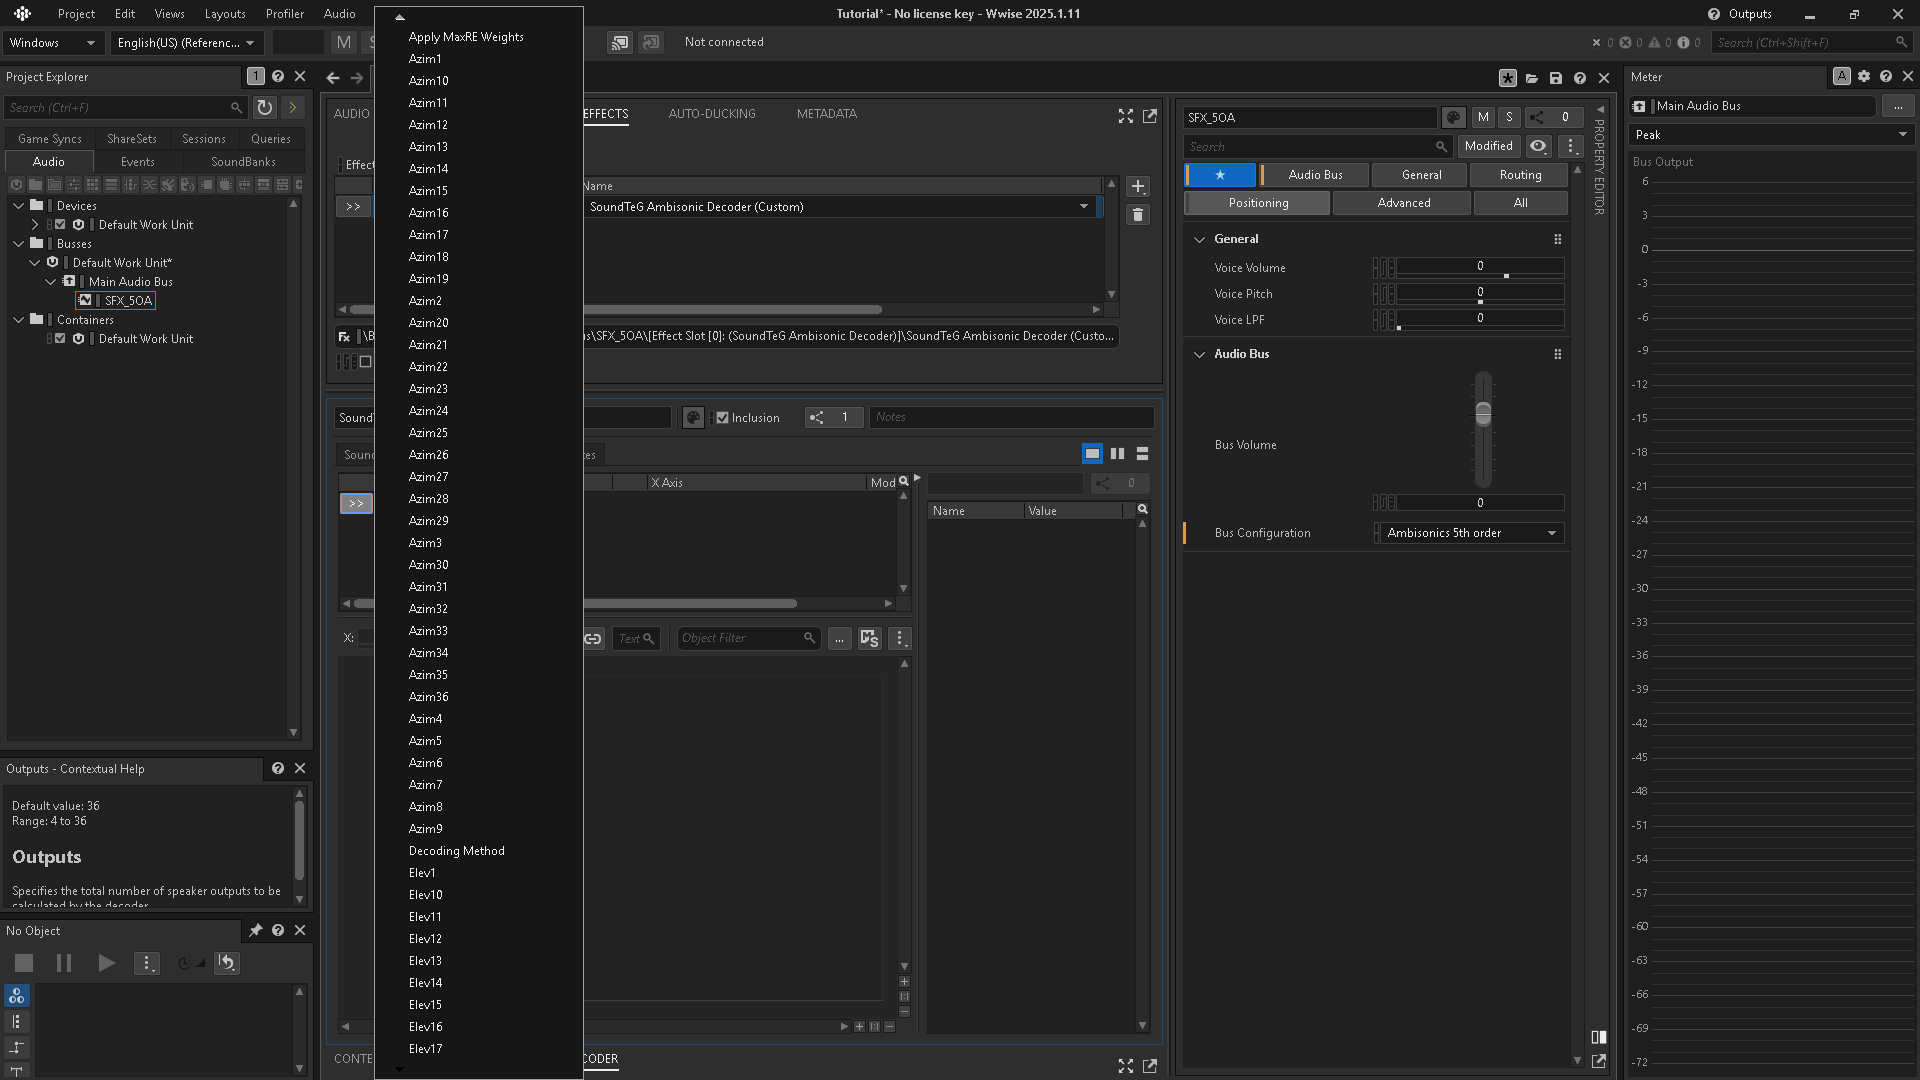The width and height of the screenshot is (1920, 1080).
Task: Click the back navigation arrow
Action: tap(333, 77)
